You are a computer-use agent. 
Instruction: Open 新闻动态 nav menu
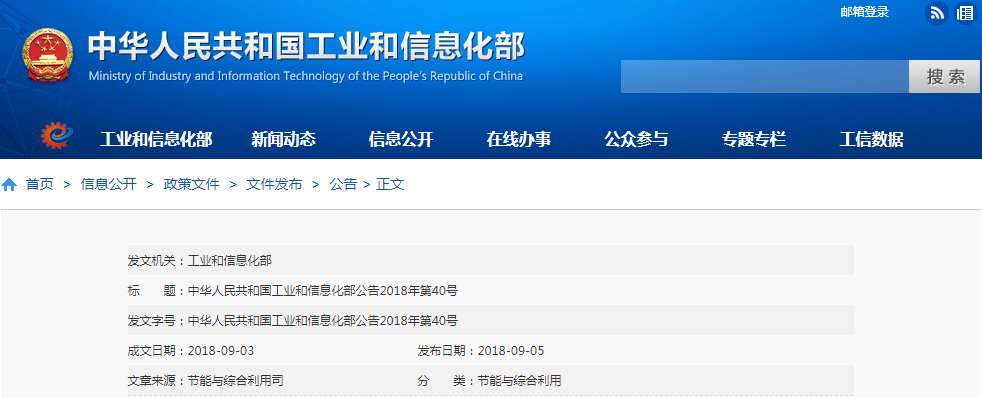coord(283,139)
